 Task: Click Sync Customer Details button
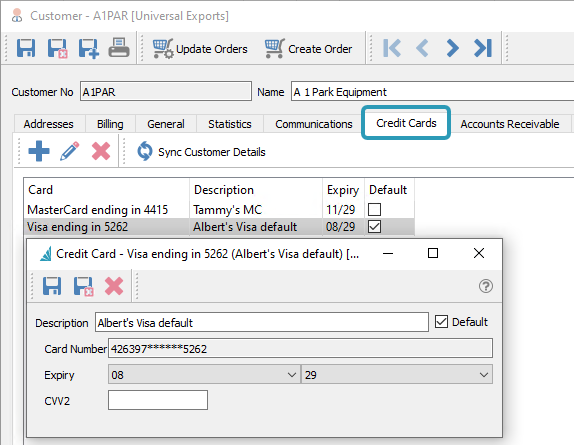coord(201,152)
